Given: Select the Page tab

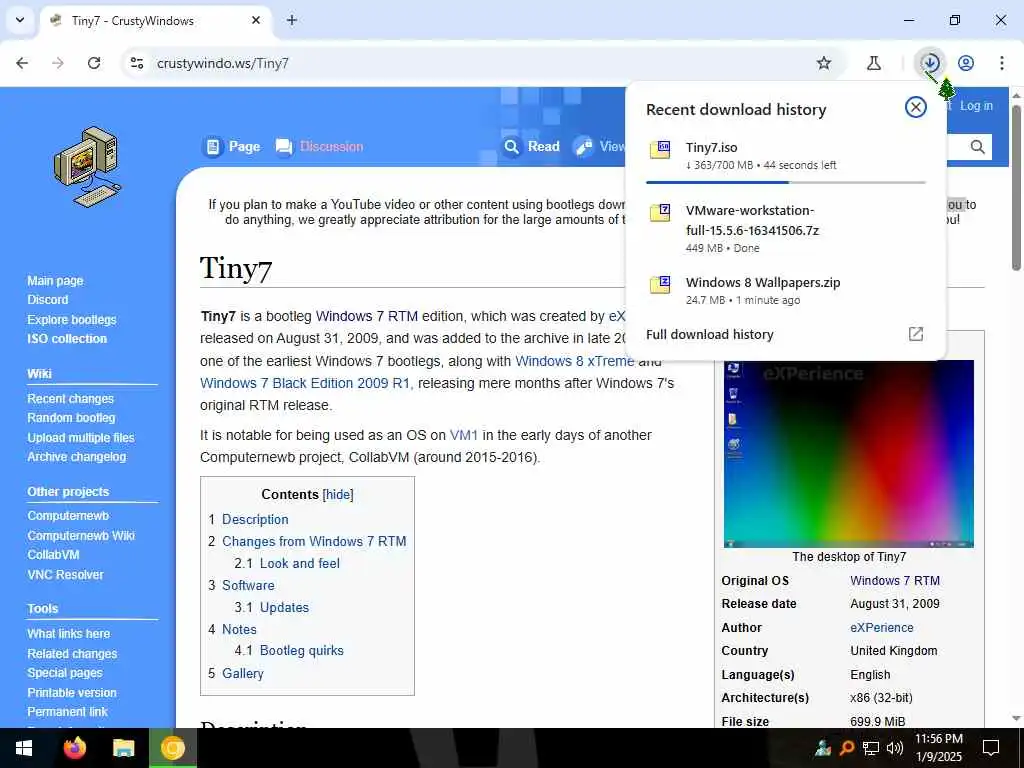Looking at the screenshot, I should pyautogui.click(x=232, y=147).
